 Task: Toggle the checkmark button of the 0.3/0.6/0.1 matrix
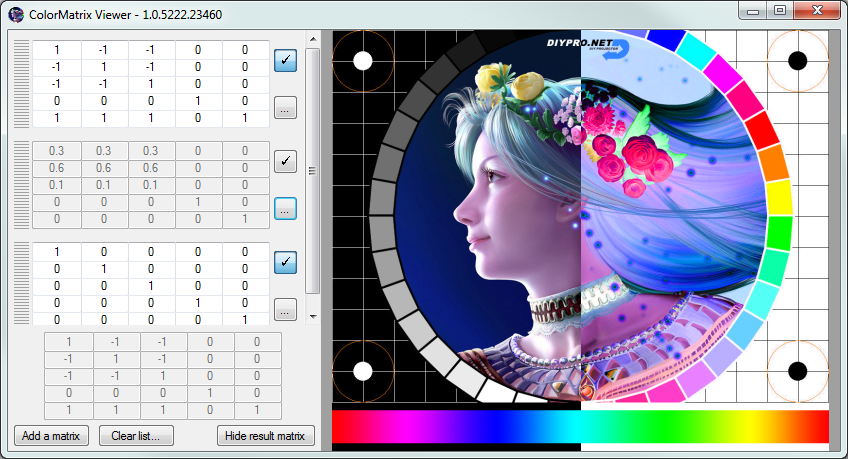click(x=285, y=162)
